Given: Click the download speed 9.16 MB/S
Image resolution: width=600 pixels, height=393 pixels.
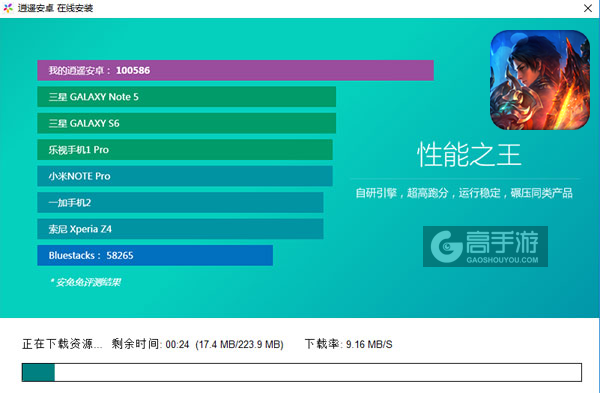Looking at the screenshot, I should tap(369, 344).
